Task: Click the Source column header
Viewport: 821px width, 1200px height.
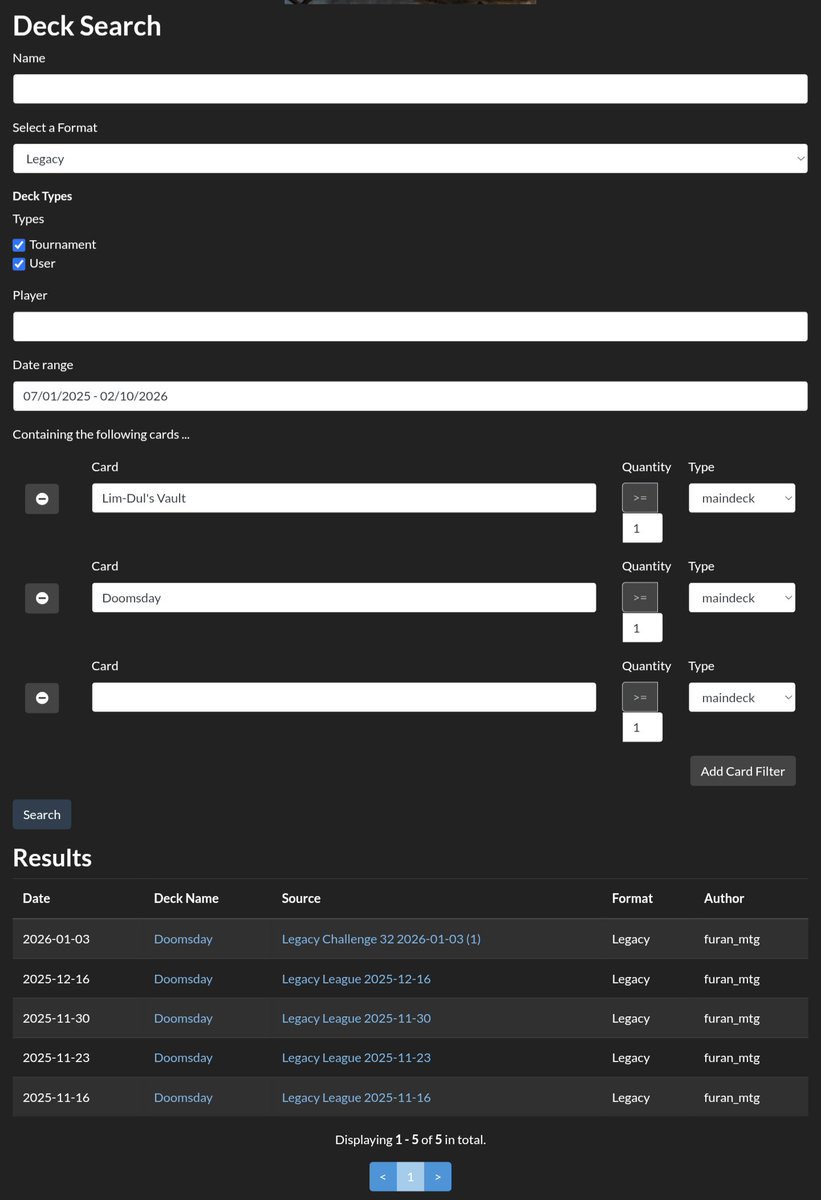Action: [301, 898]
